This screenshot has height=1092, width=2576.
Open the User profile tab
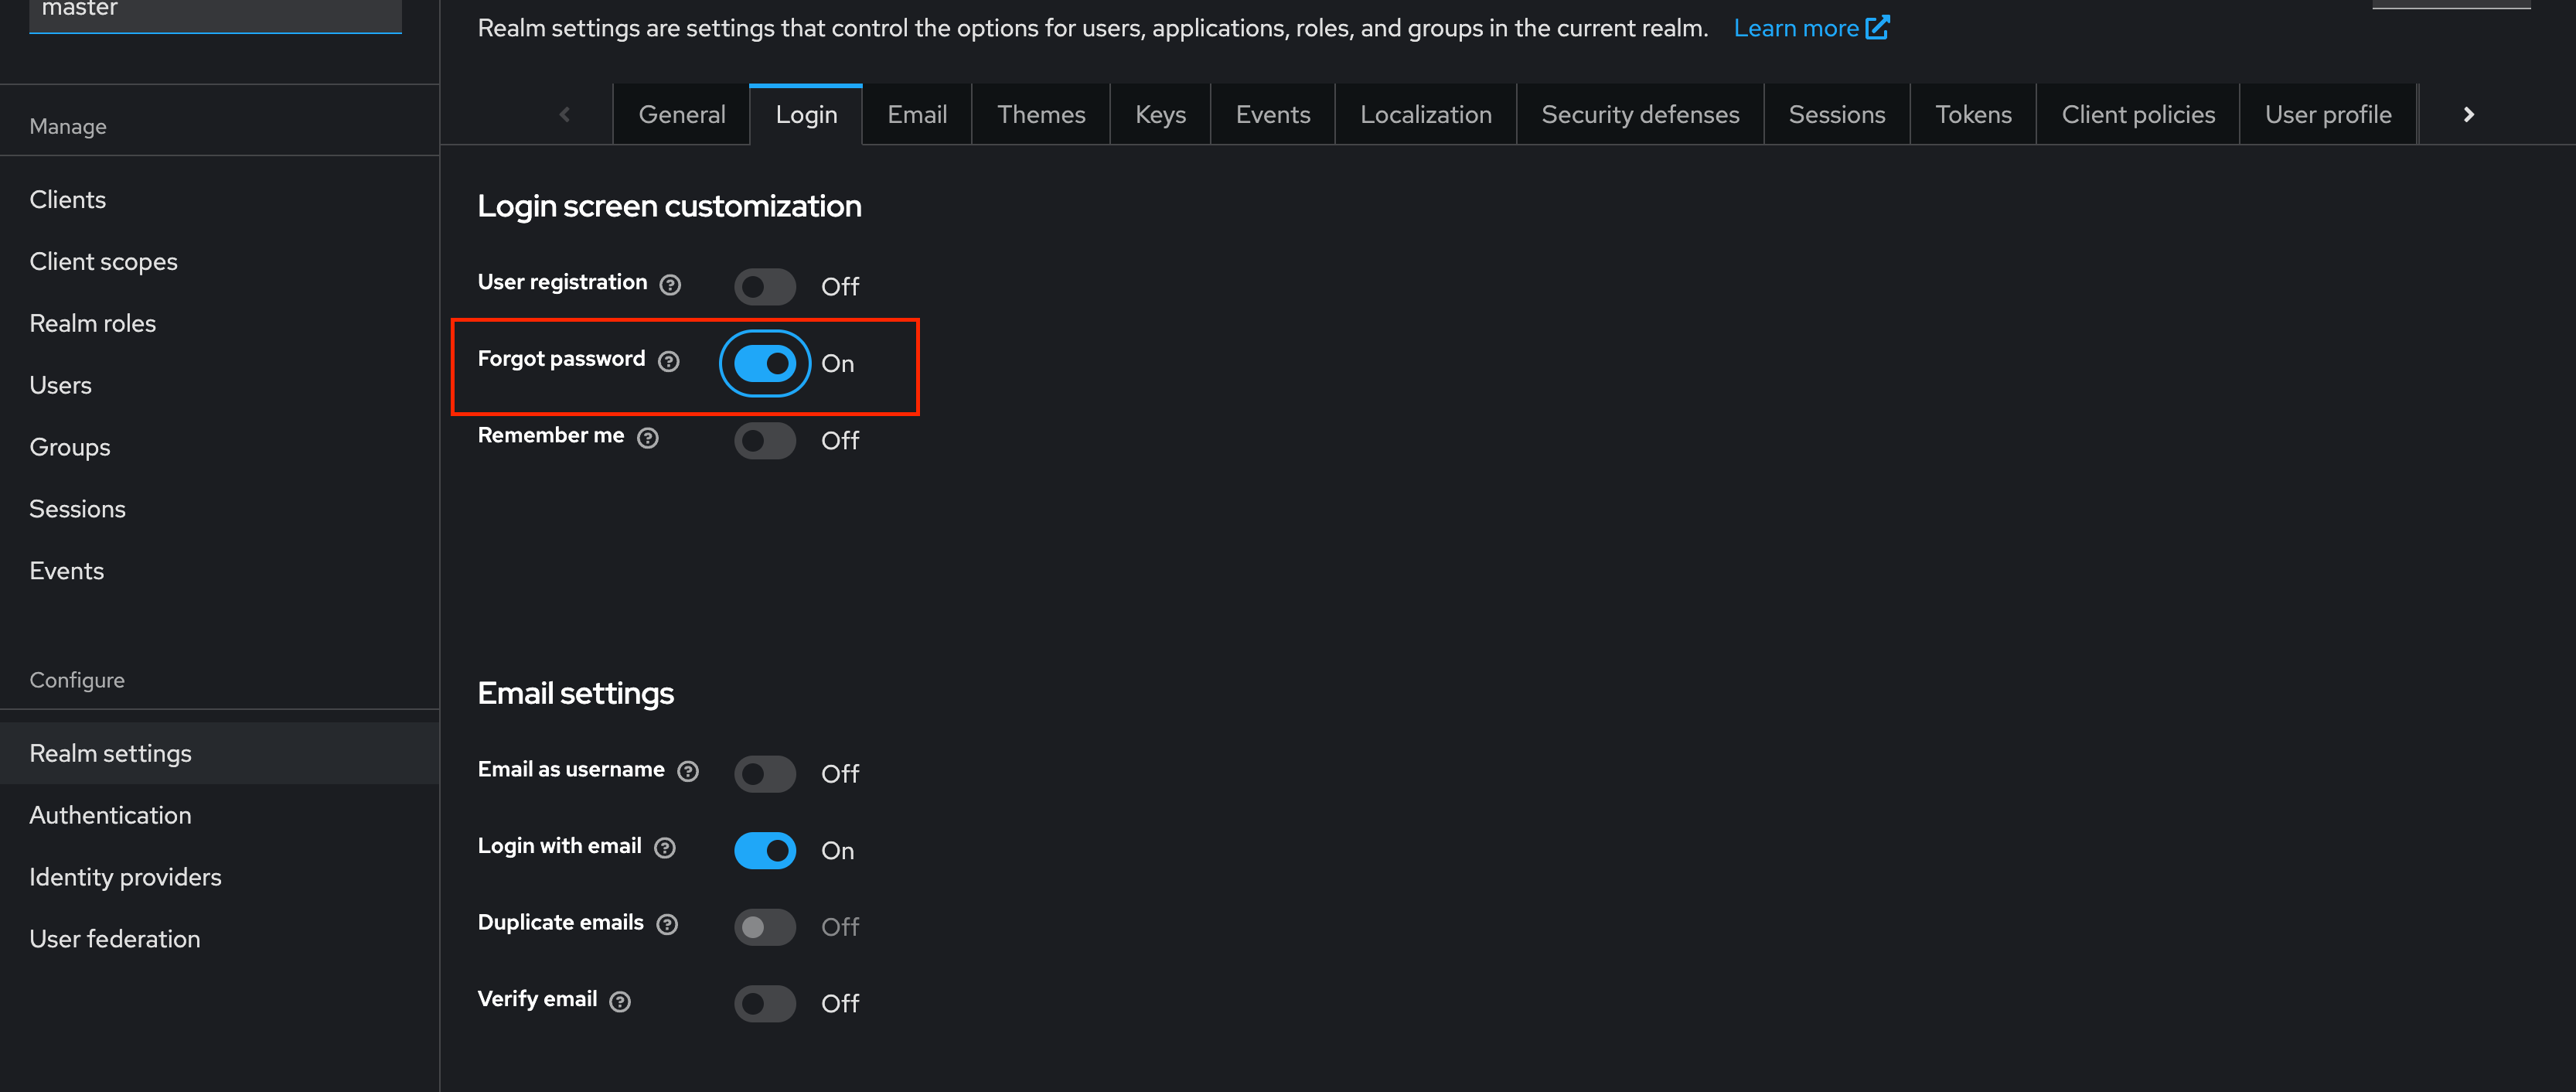coord(2328,114)
